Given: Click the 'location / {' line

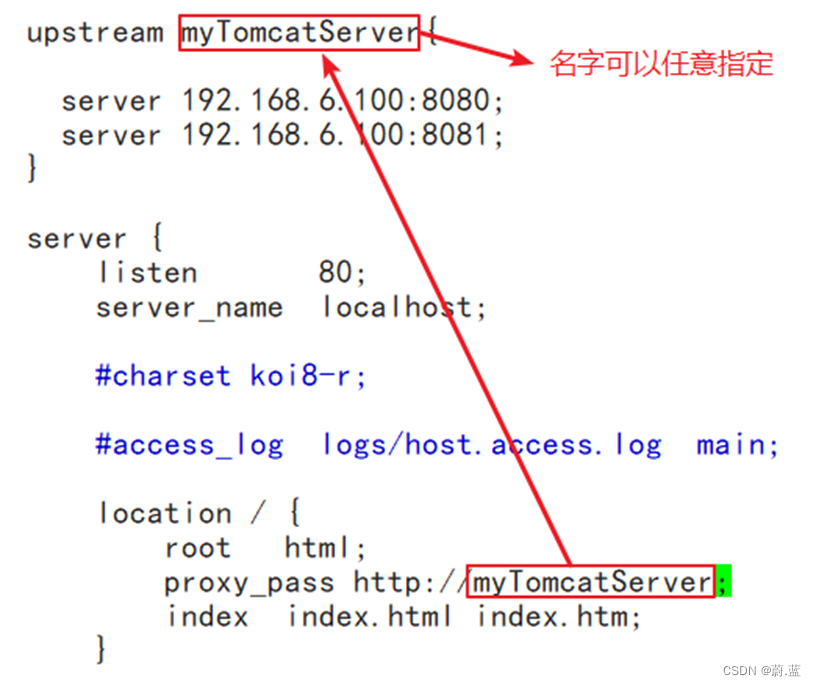Looking at the screenshot, I should (199, 513).
